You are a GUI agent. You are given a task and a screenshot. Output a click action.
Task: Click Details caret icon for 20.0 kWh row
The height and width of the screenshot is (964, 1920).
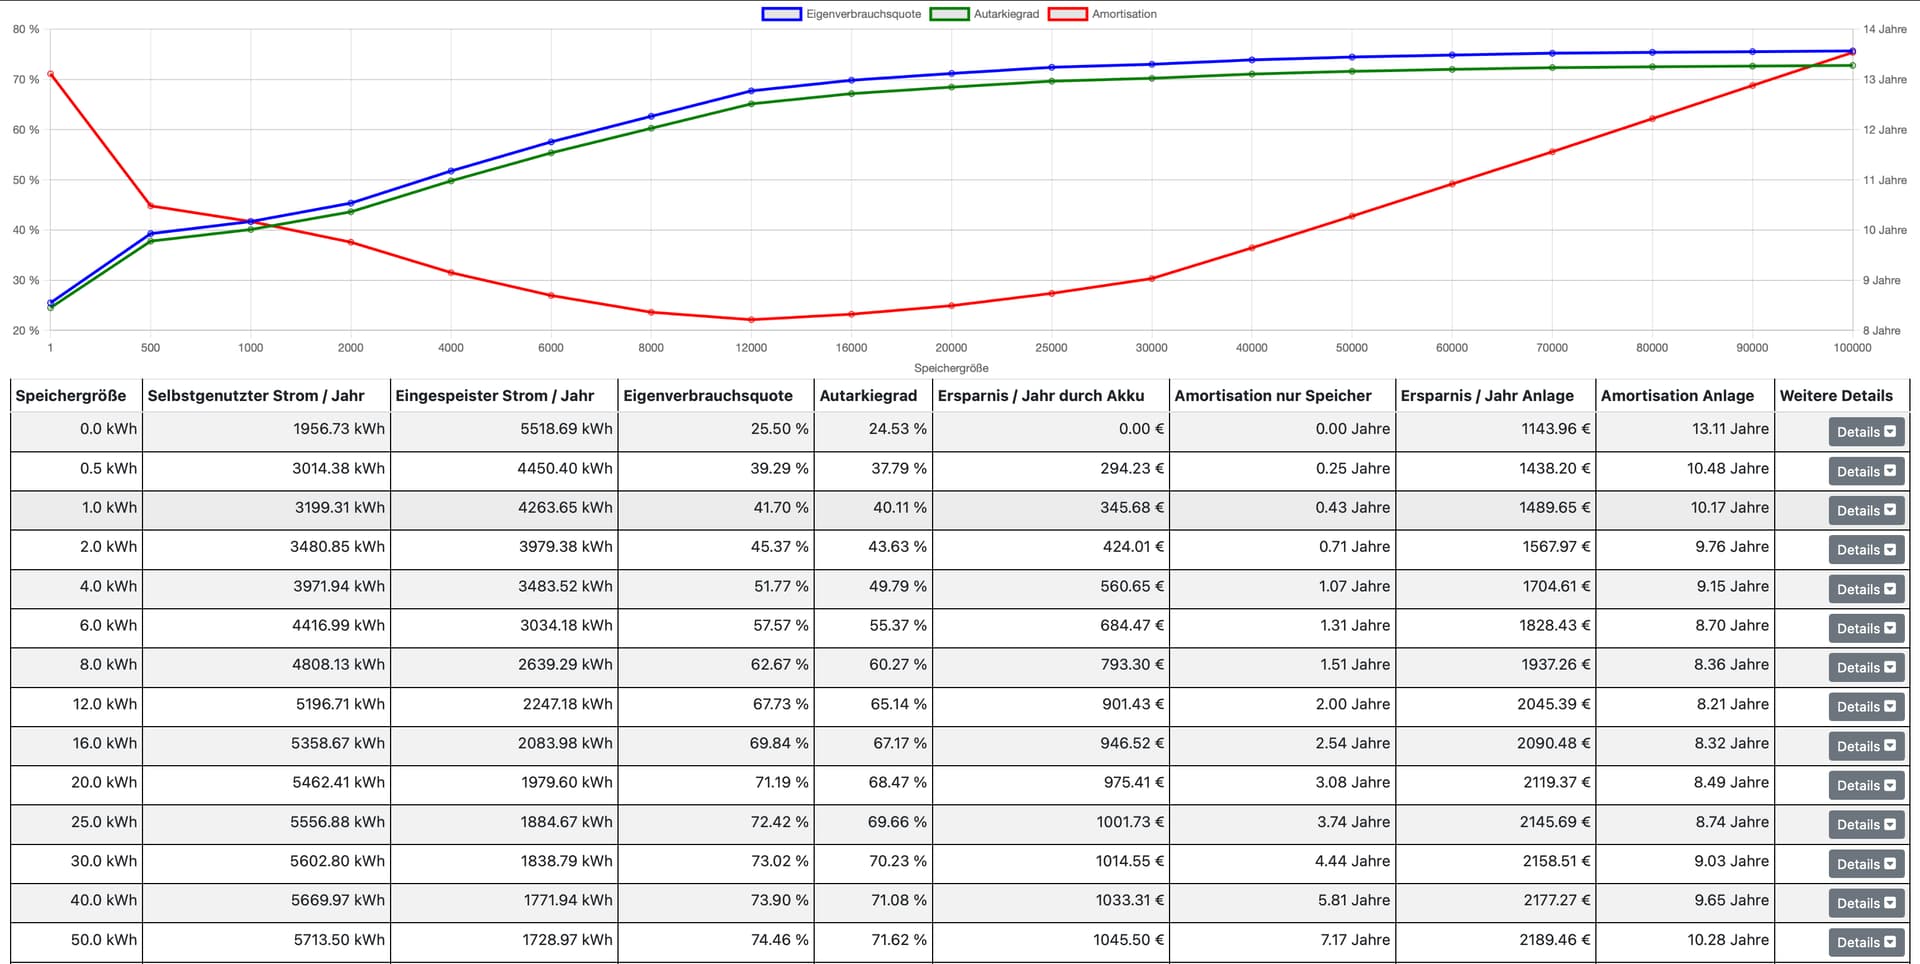1890,785
